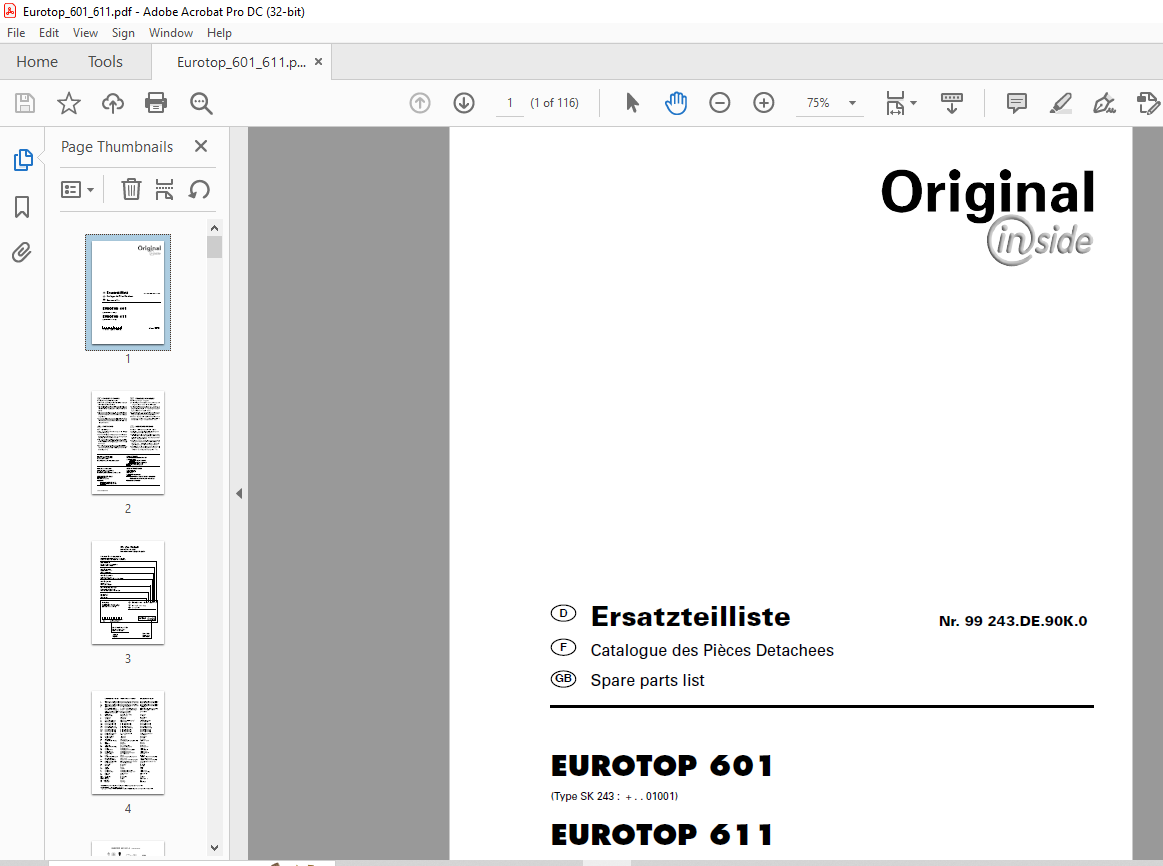
Task: Click the 'Ersatzteilliste' heading text
Action: click(x=691, y=617)
